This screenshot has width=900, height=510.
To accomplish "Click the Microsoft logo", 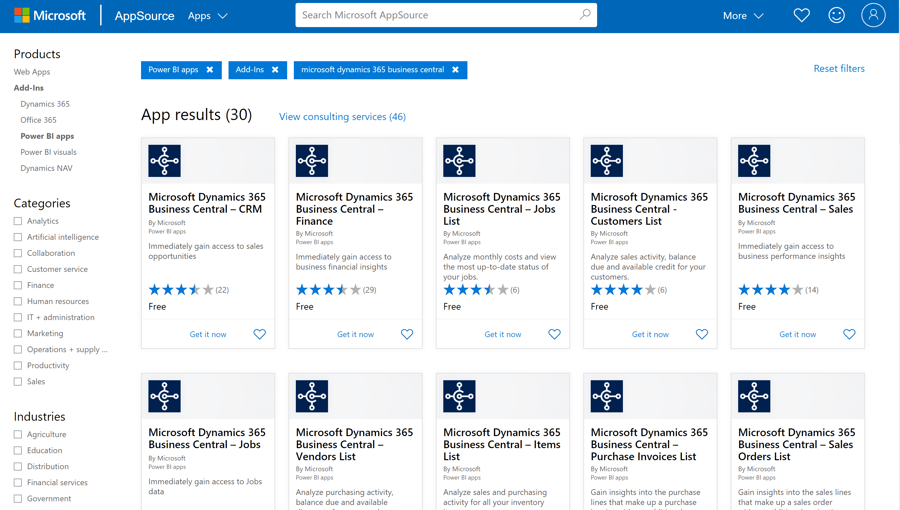I will pyautogui.click(x=50, y=15).
